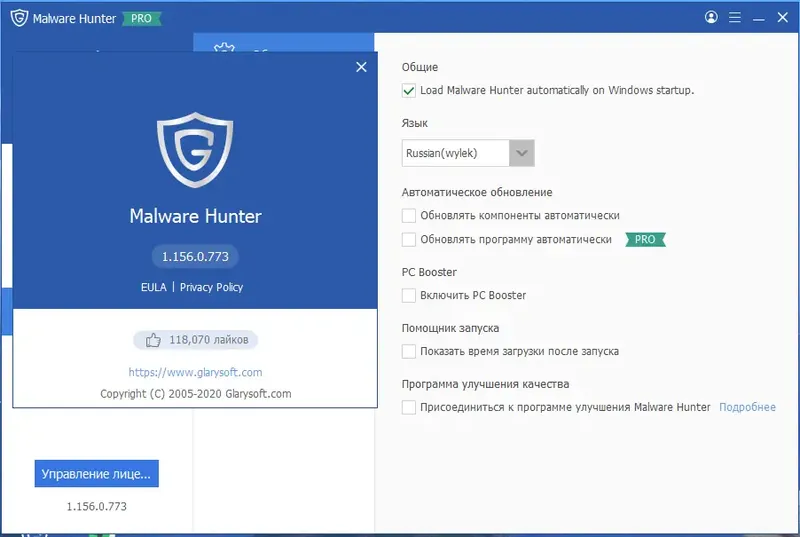
Task: Close the Malware Hunter main window
Action: 783,17
